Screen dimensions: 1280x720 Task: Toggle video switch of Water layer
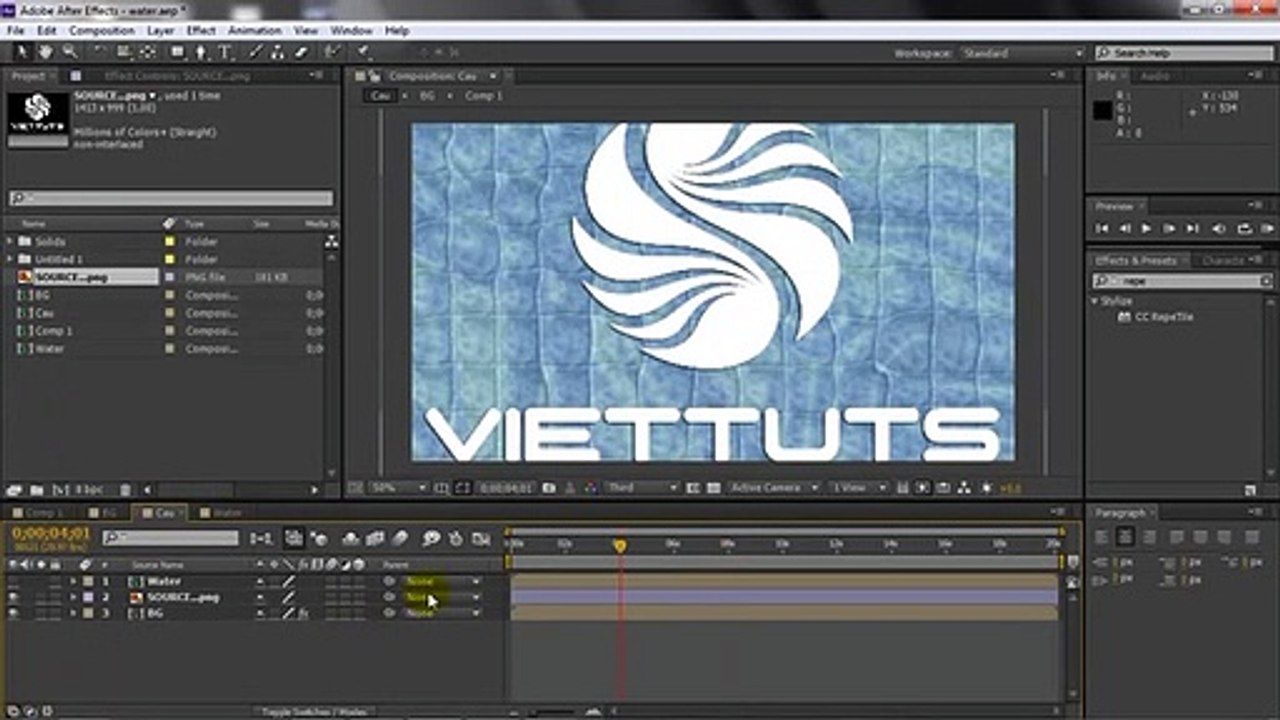[x=13, y=581]
